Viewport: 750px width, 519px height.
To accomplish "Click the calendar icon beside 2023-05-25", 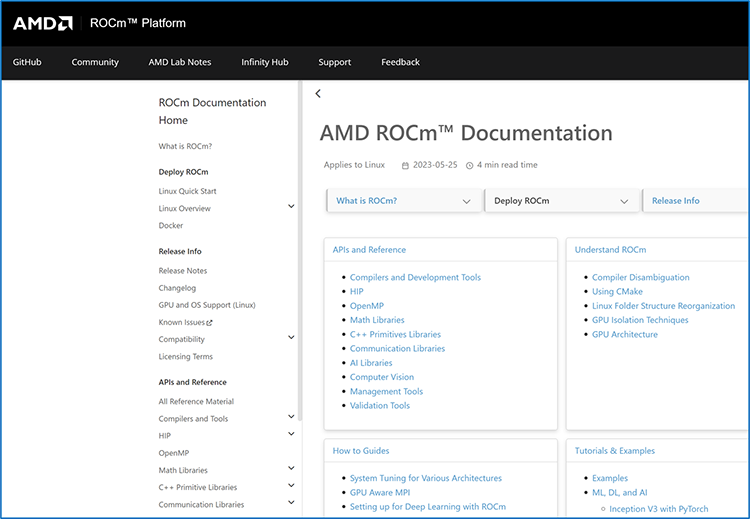I will pyautogui.click(x=405, y=166).
